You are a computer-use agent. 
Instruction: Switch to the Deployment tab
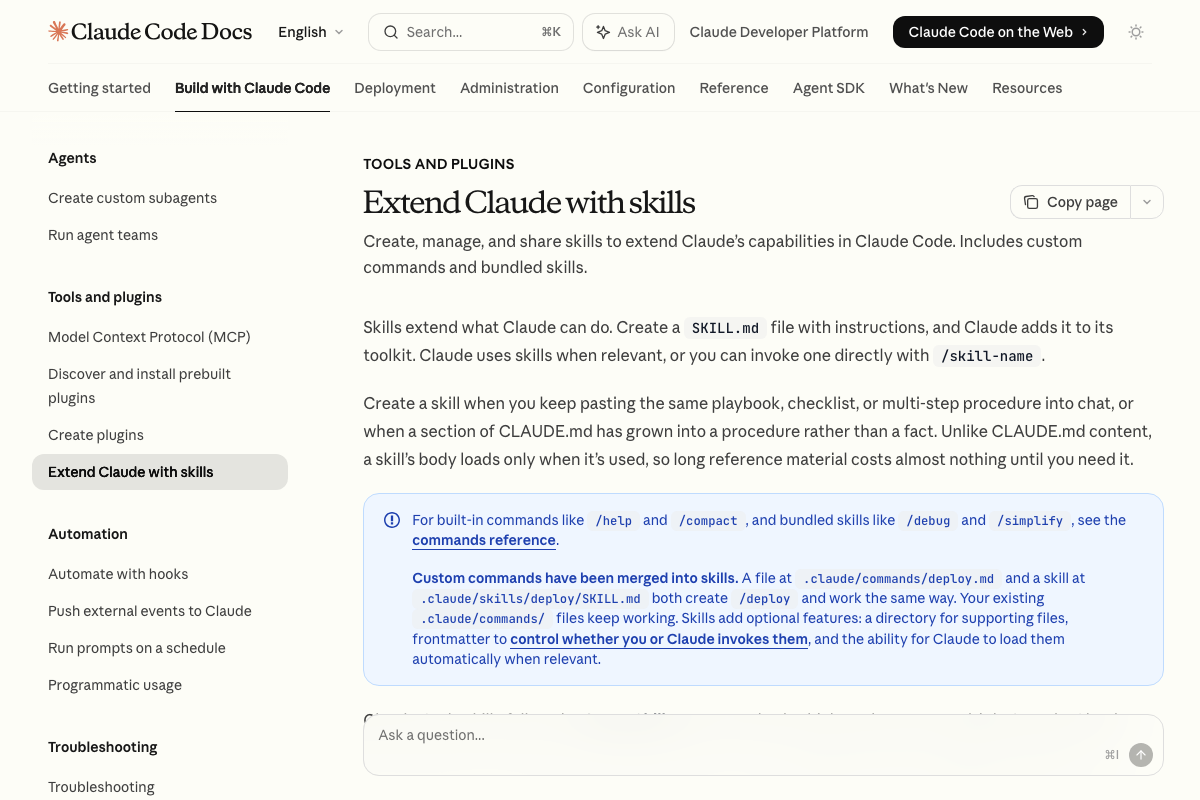click(395, 88)
